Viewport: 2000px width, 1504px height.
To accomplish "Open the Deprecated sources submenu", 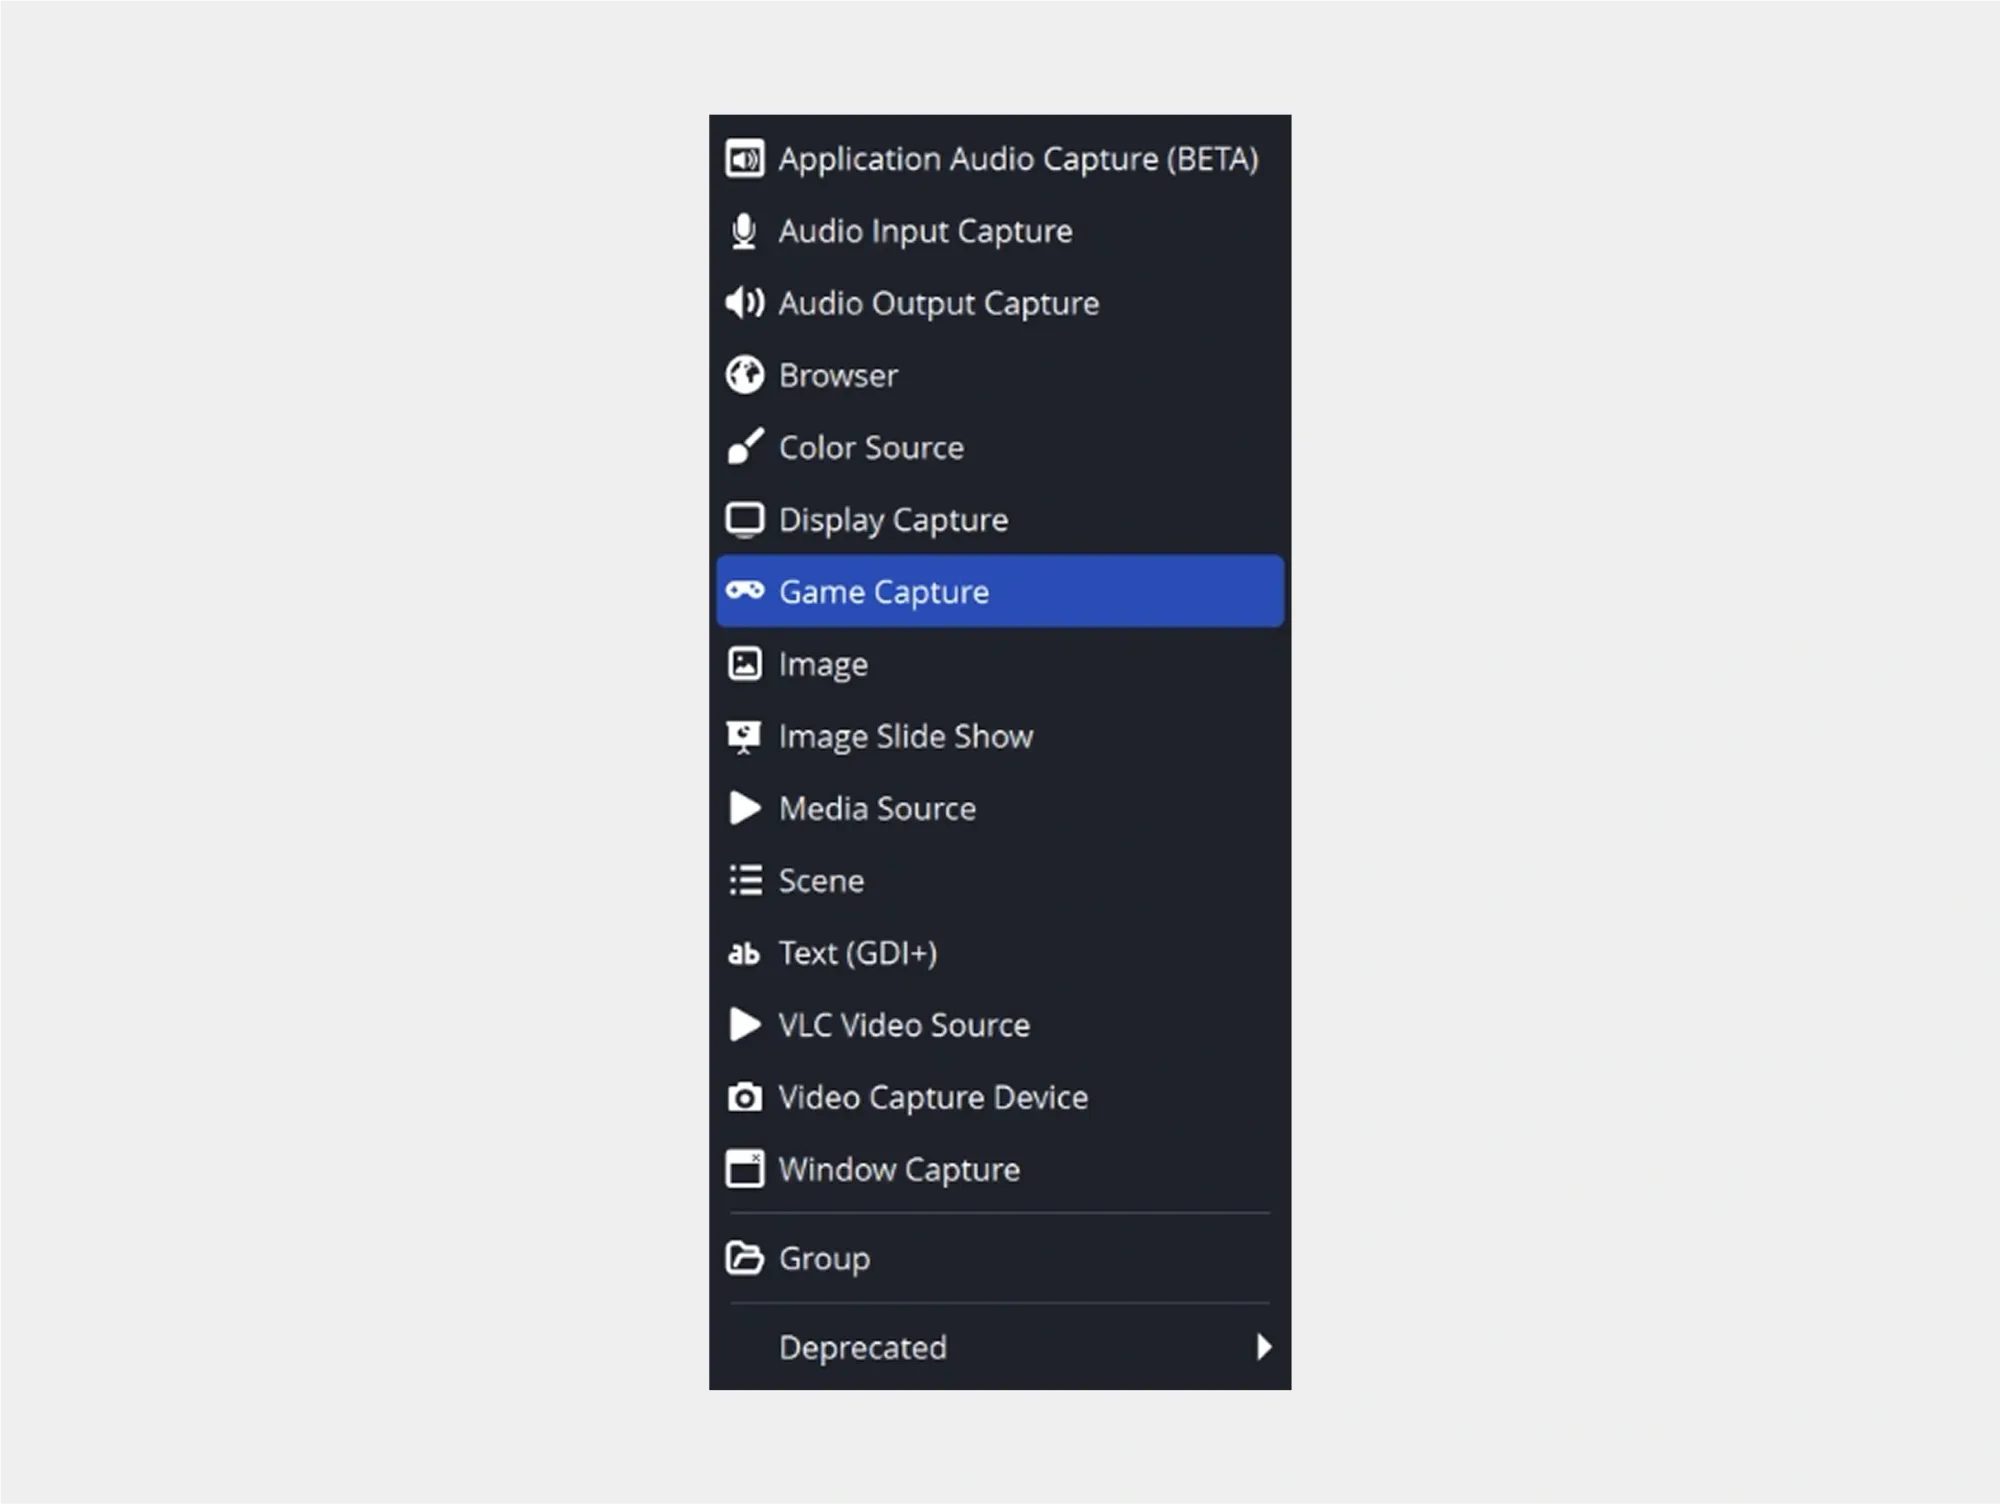I will point(862,1347).
